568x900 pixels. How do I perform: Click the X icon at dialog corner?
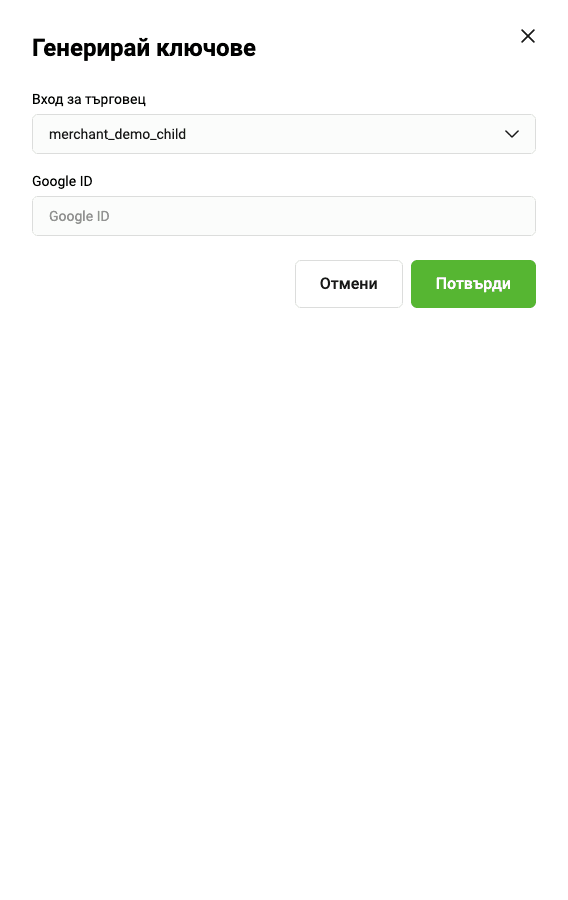click(527, 36)
